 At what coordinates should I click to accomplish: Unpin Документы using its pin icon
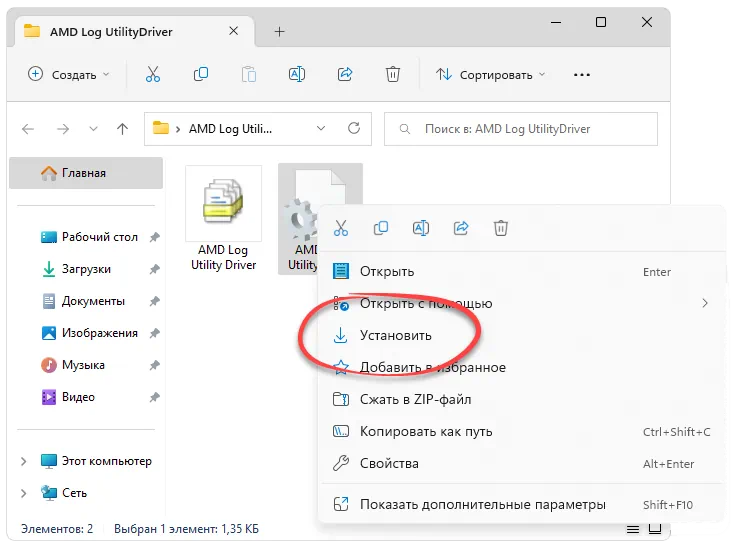[x=154, y=301]
